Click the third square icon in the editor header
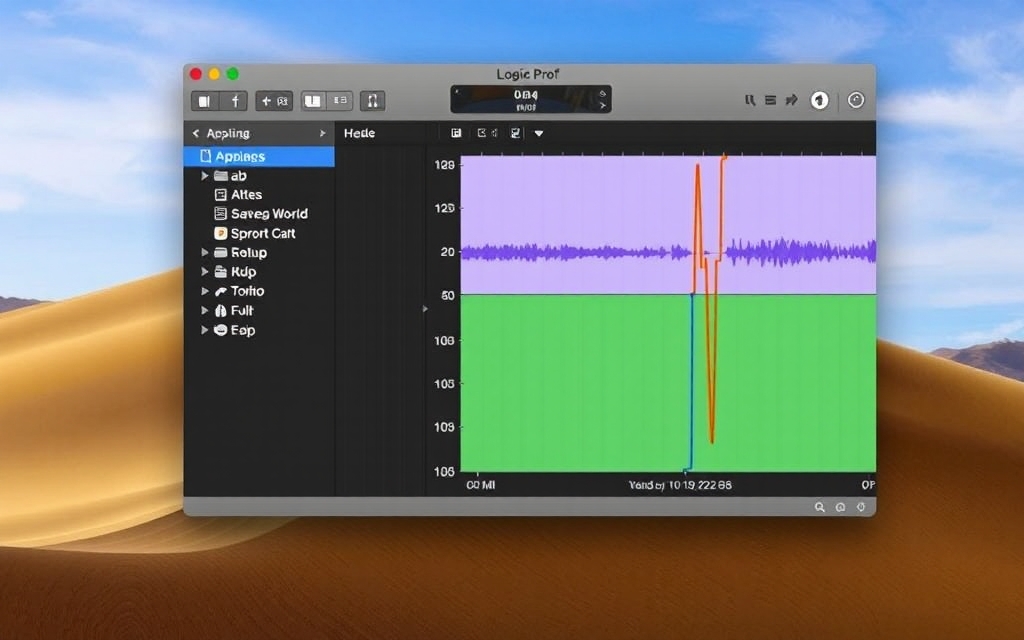Screen dimensions: 1024x640 coord(515,133)
